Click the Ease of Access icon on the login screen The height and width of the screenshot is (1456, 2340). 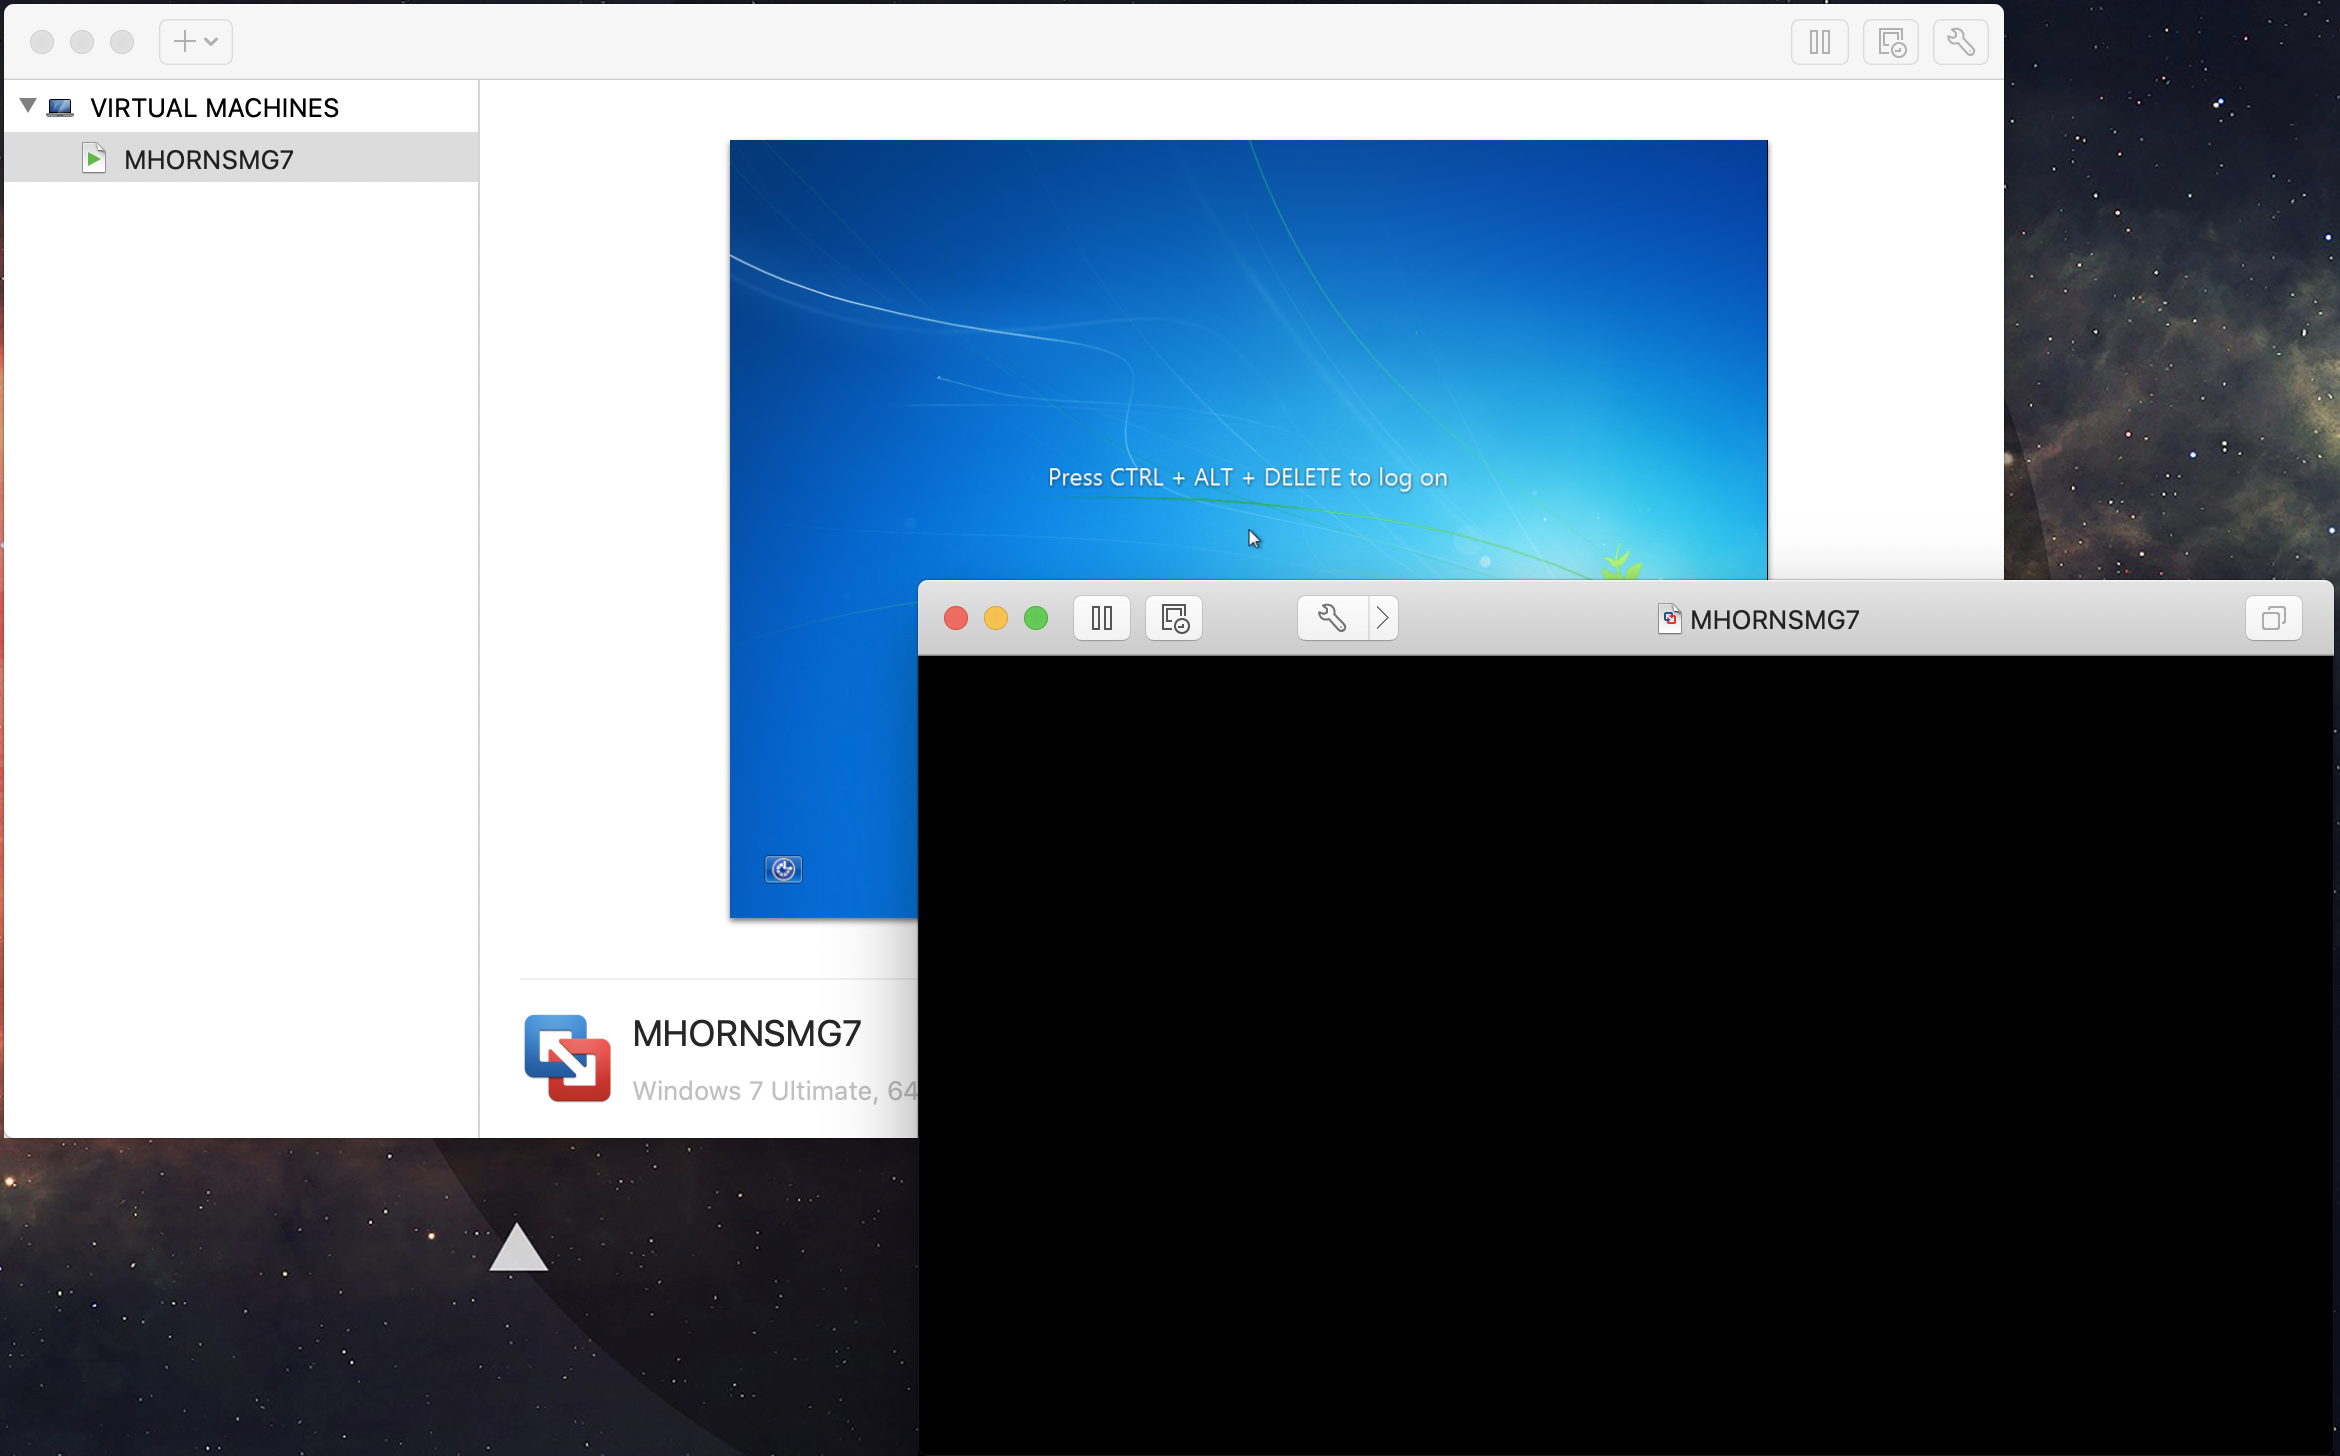point(783,869)
